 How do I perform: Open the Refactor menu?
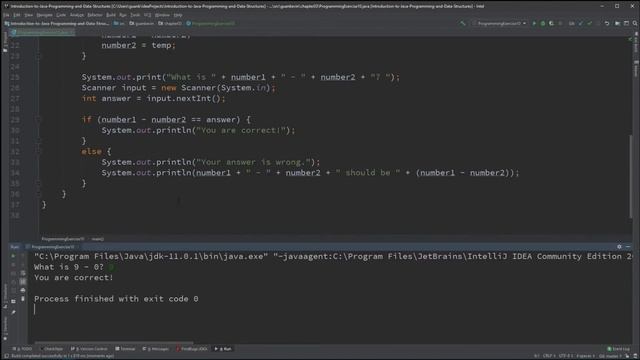pos(95,15)
